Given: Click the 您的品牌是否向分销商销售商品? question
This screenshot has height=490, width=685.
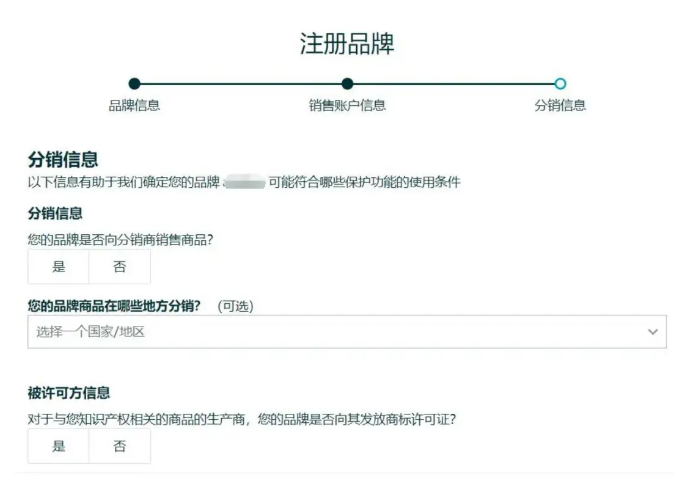Looking at the screenshot, I should (x=120, y=240).
